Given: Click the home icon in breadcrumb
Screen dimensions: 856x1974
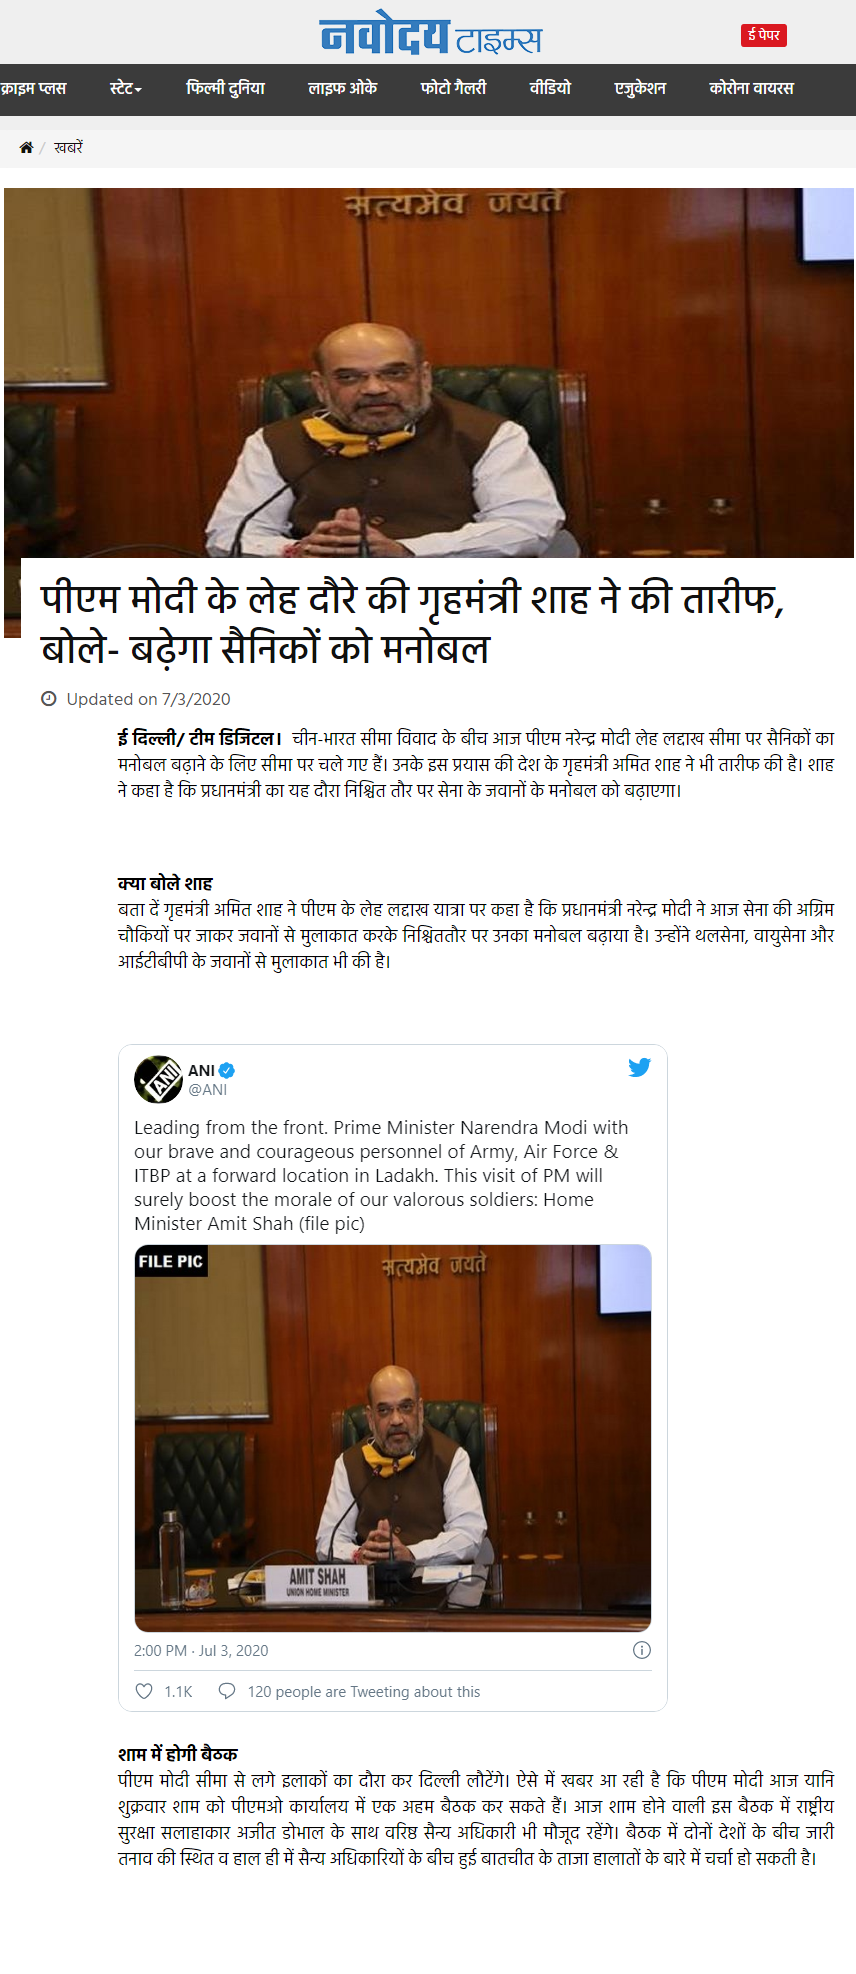Looking at the screenshot, I should tap(26, 147).
